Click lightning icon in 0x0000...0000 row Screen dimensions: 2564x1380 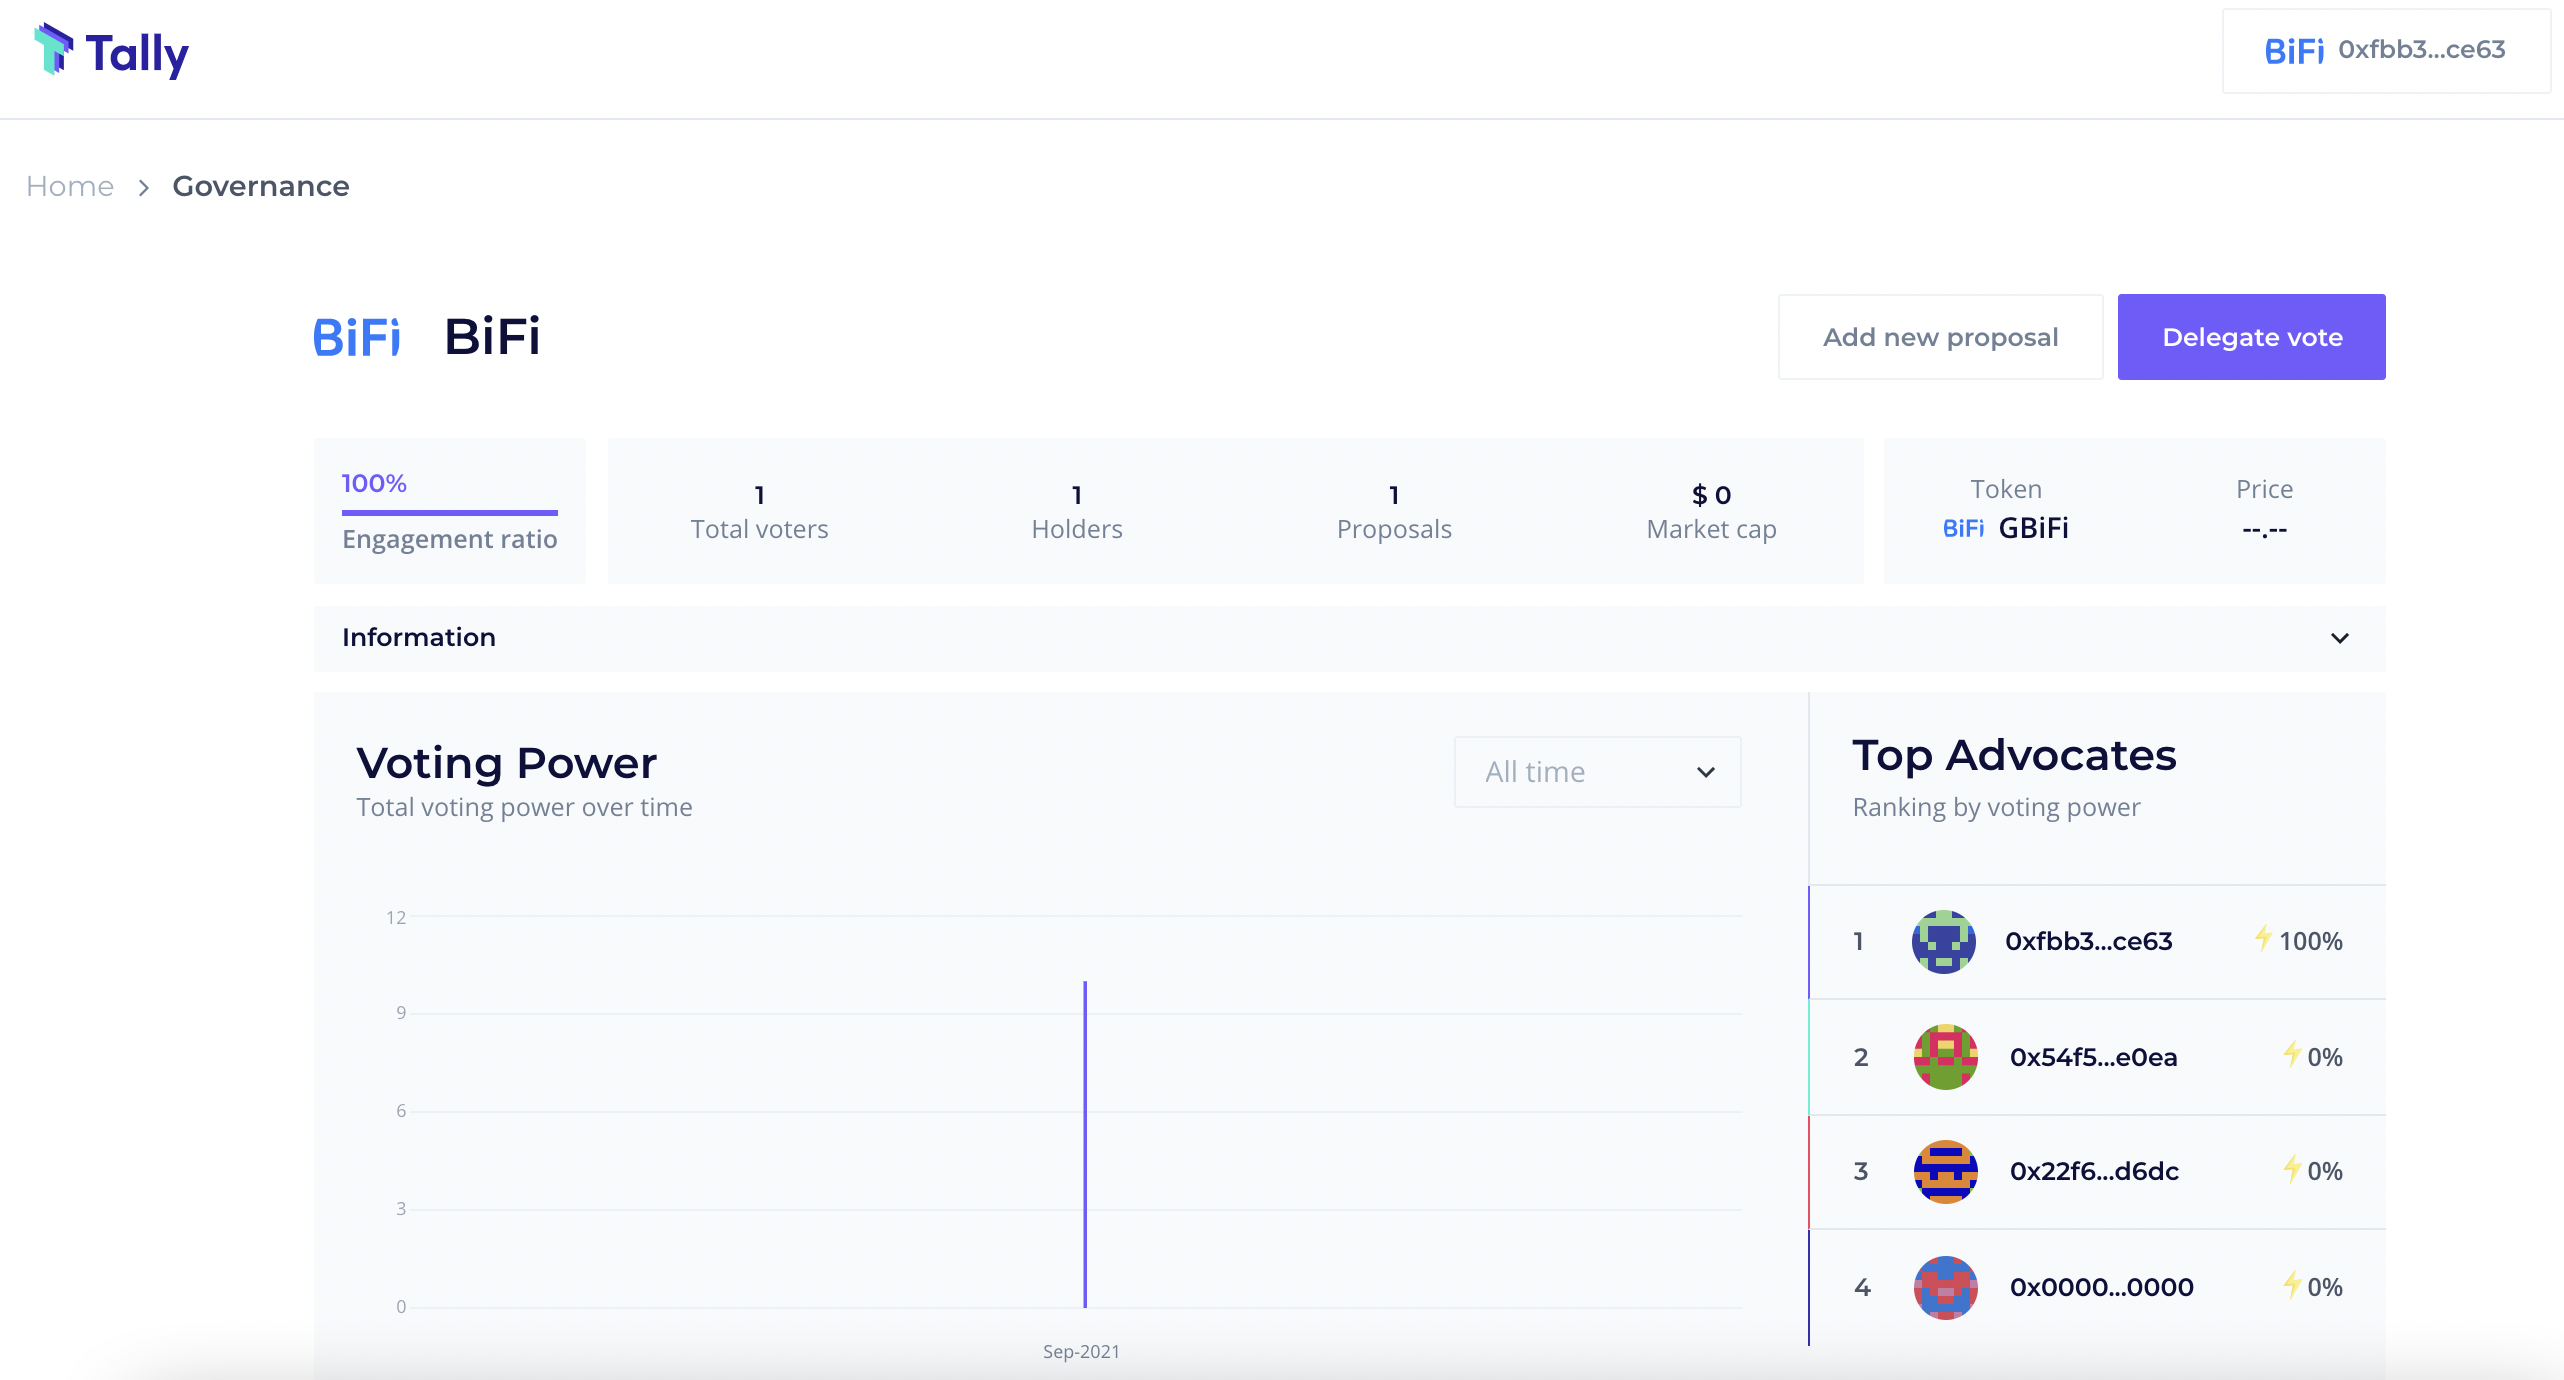tap(2291, 1284)
